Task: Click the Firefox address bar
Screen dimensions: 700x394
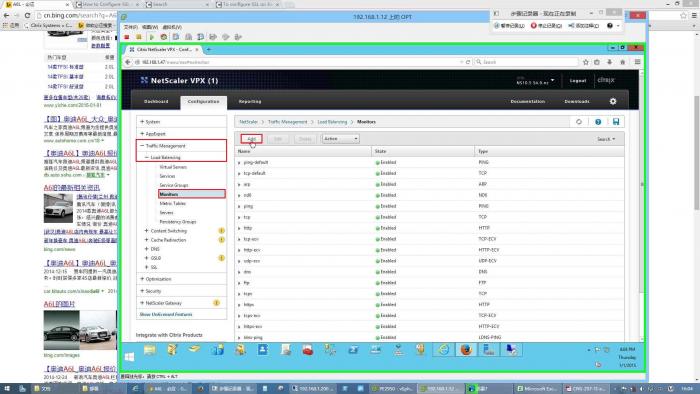Action: click(x=299, y=62)
